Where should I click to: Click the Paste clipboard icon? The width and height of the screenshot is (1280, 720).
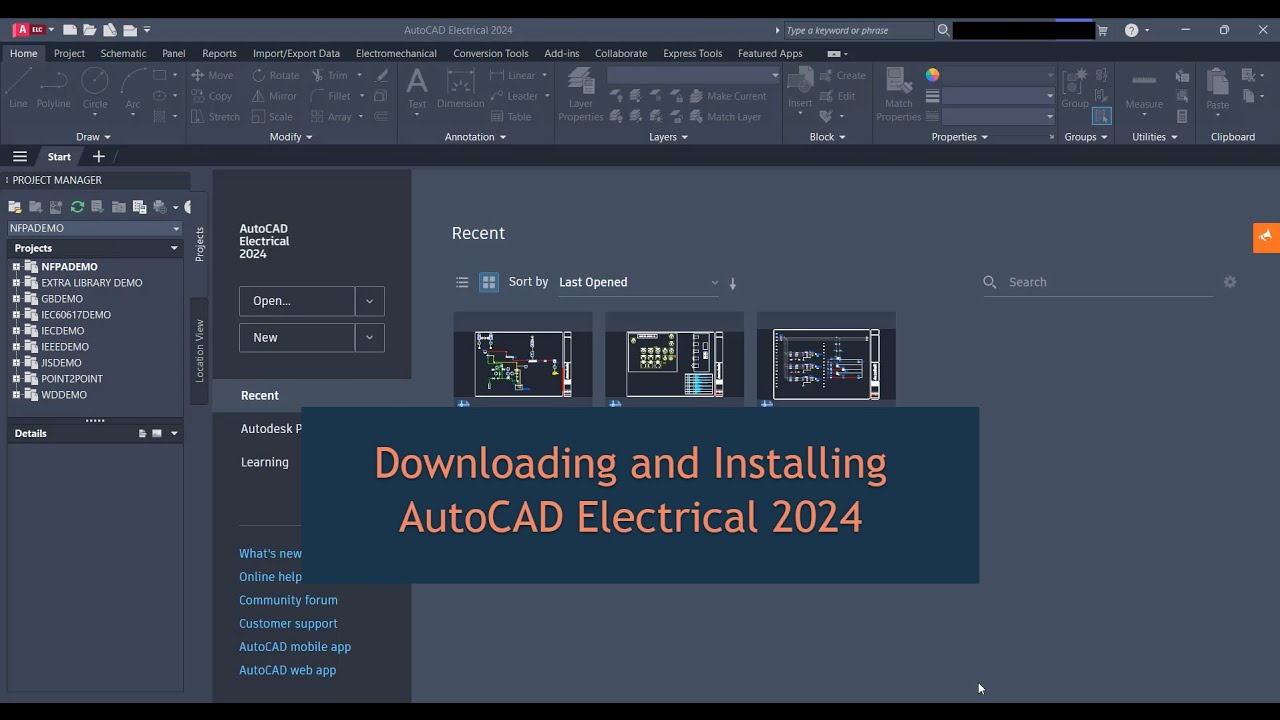pos(1217,89)
